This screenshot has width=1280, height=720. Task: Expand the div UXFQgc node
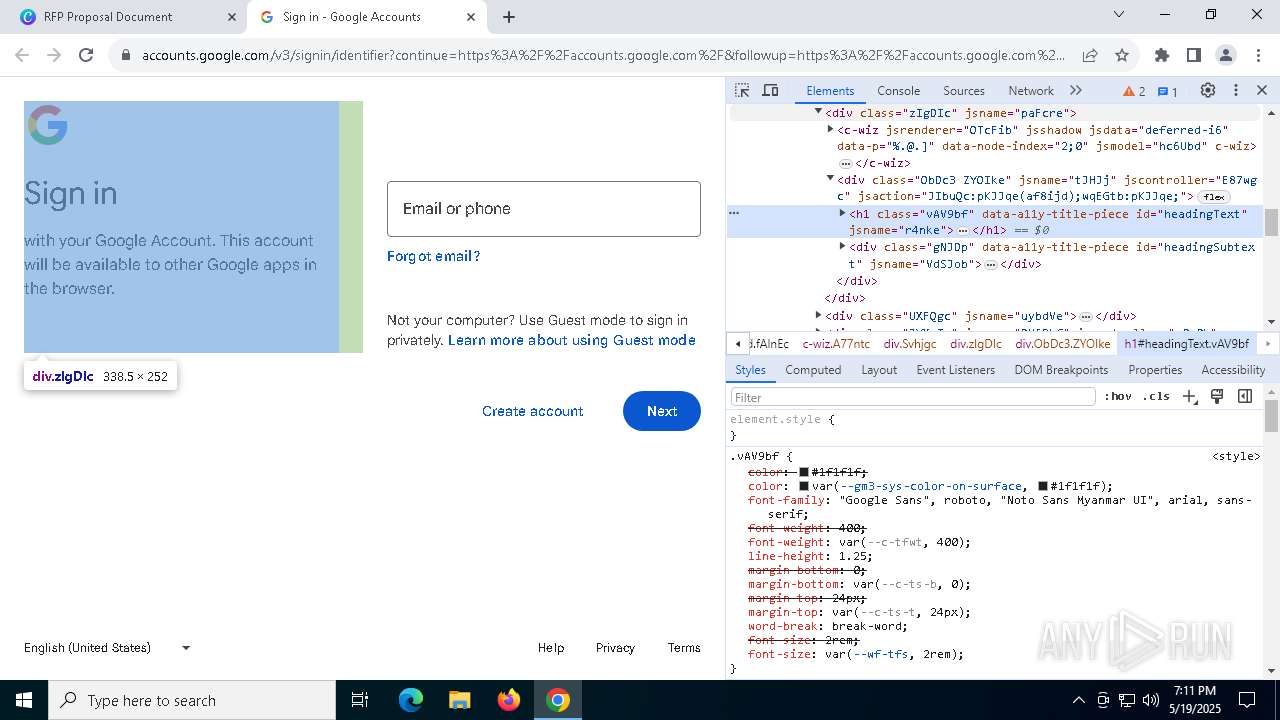(x=818, y=315)
